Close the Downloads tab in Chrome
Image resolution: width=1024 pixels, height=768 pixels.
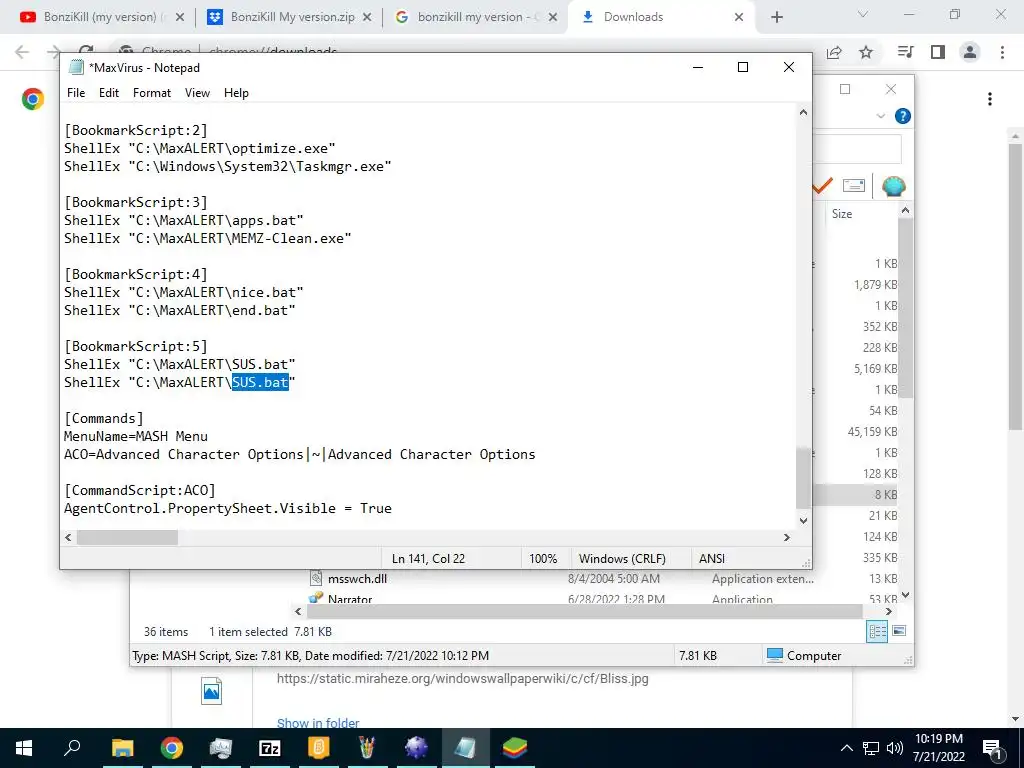[739, 18]
